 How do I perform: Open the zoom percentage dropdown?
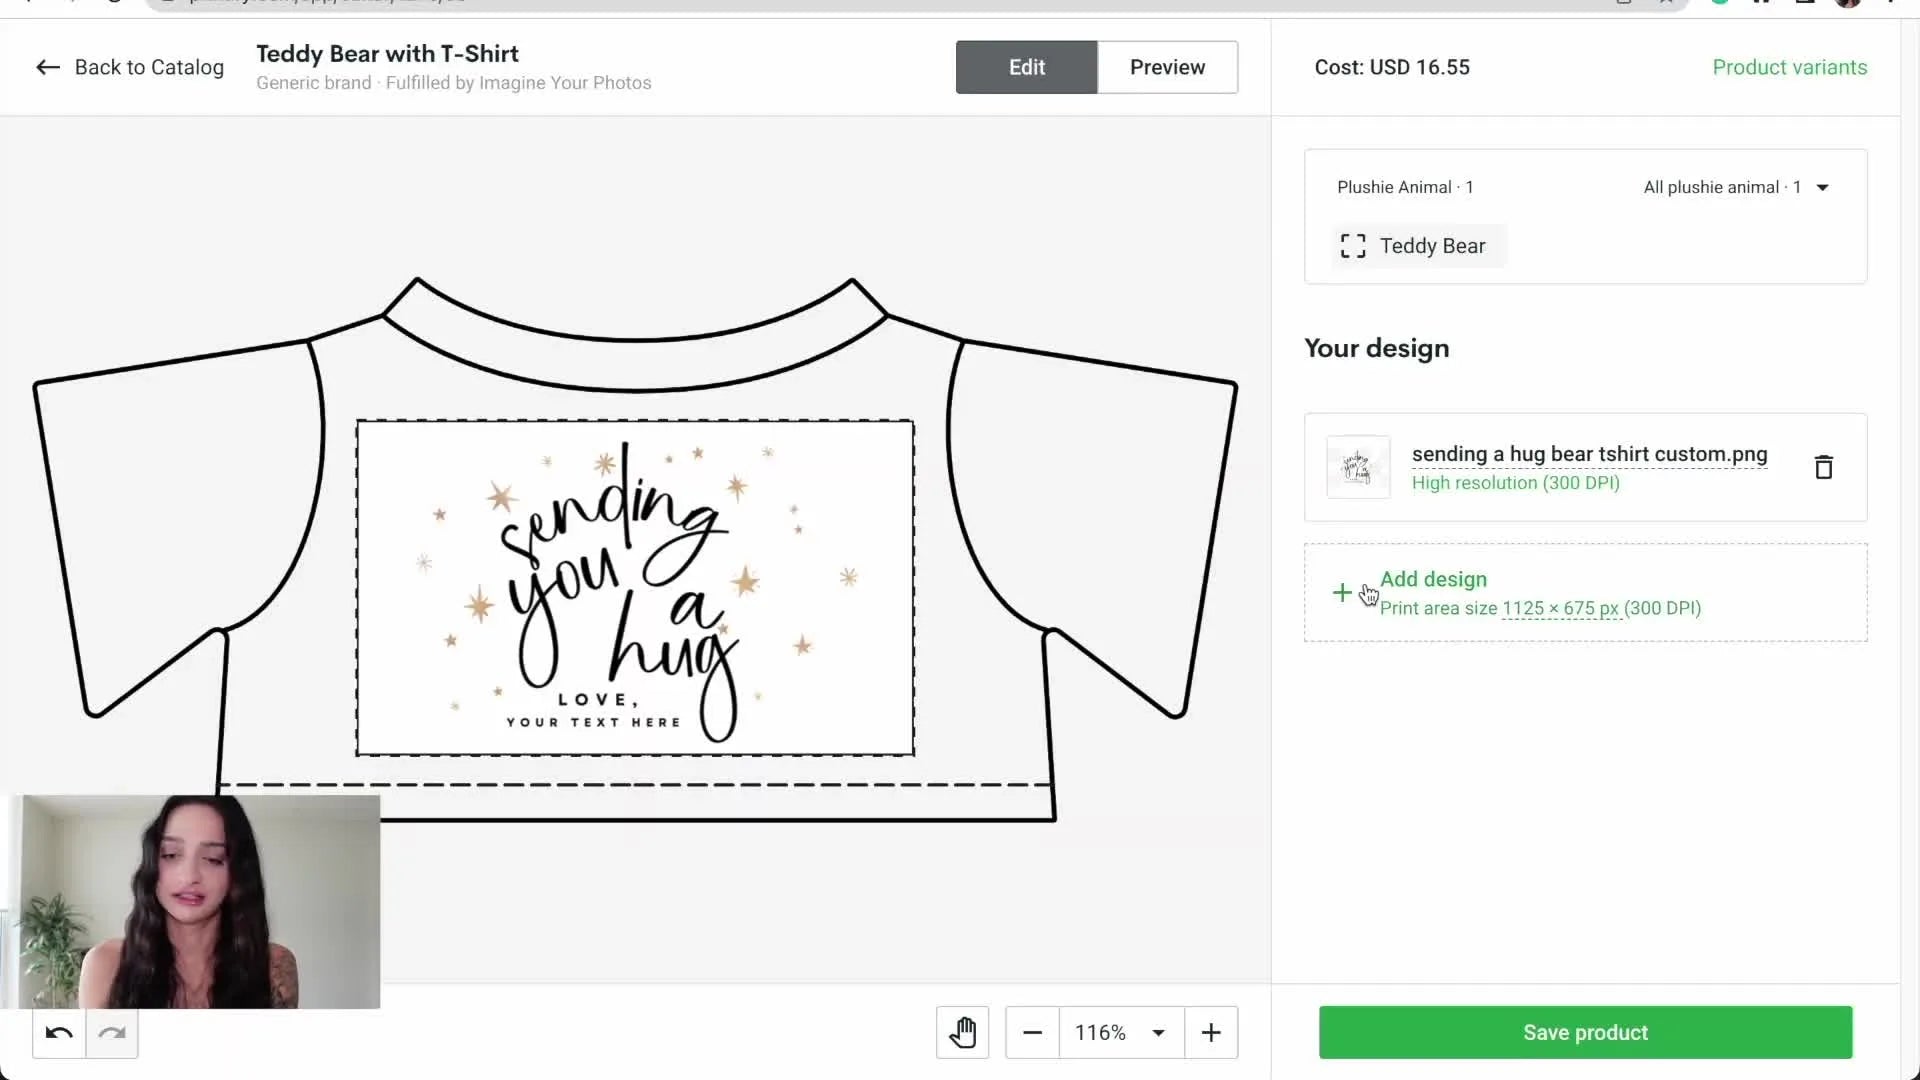[1158, 1032]
